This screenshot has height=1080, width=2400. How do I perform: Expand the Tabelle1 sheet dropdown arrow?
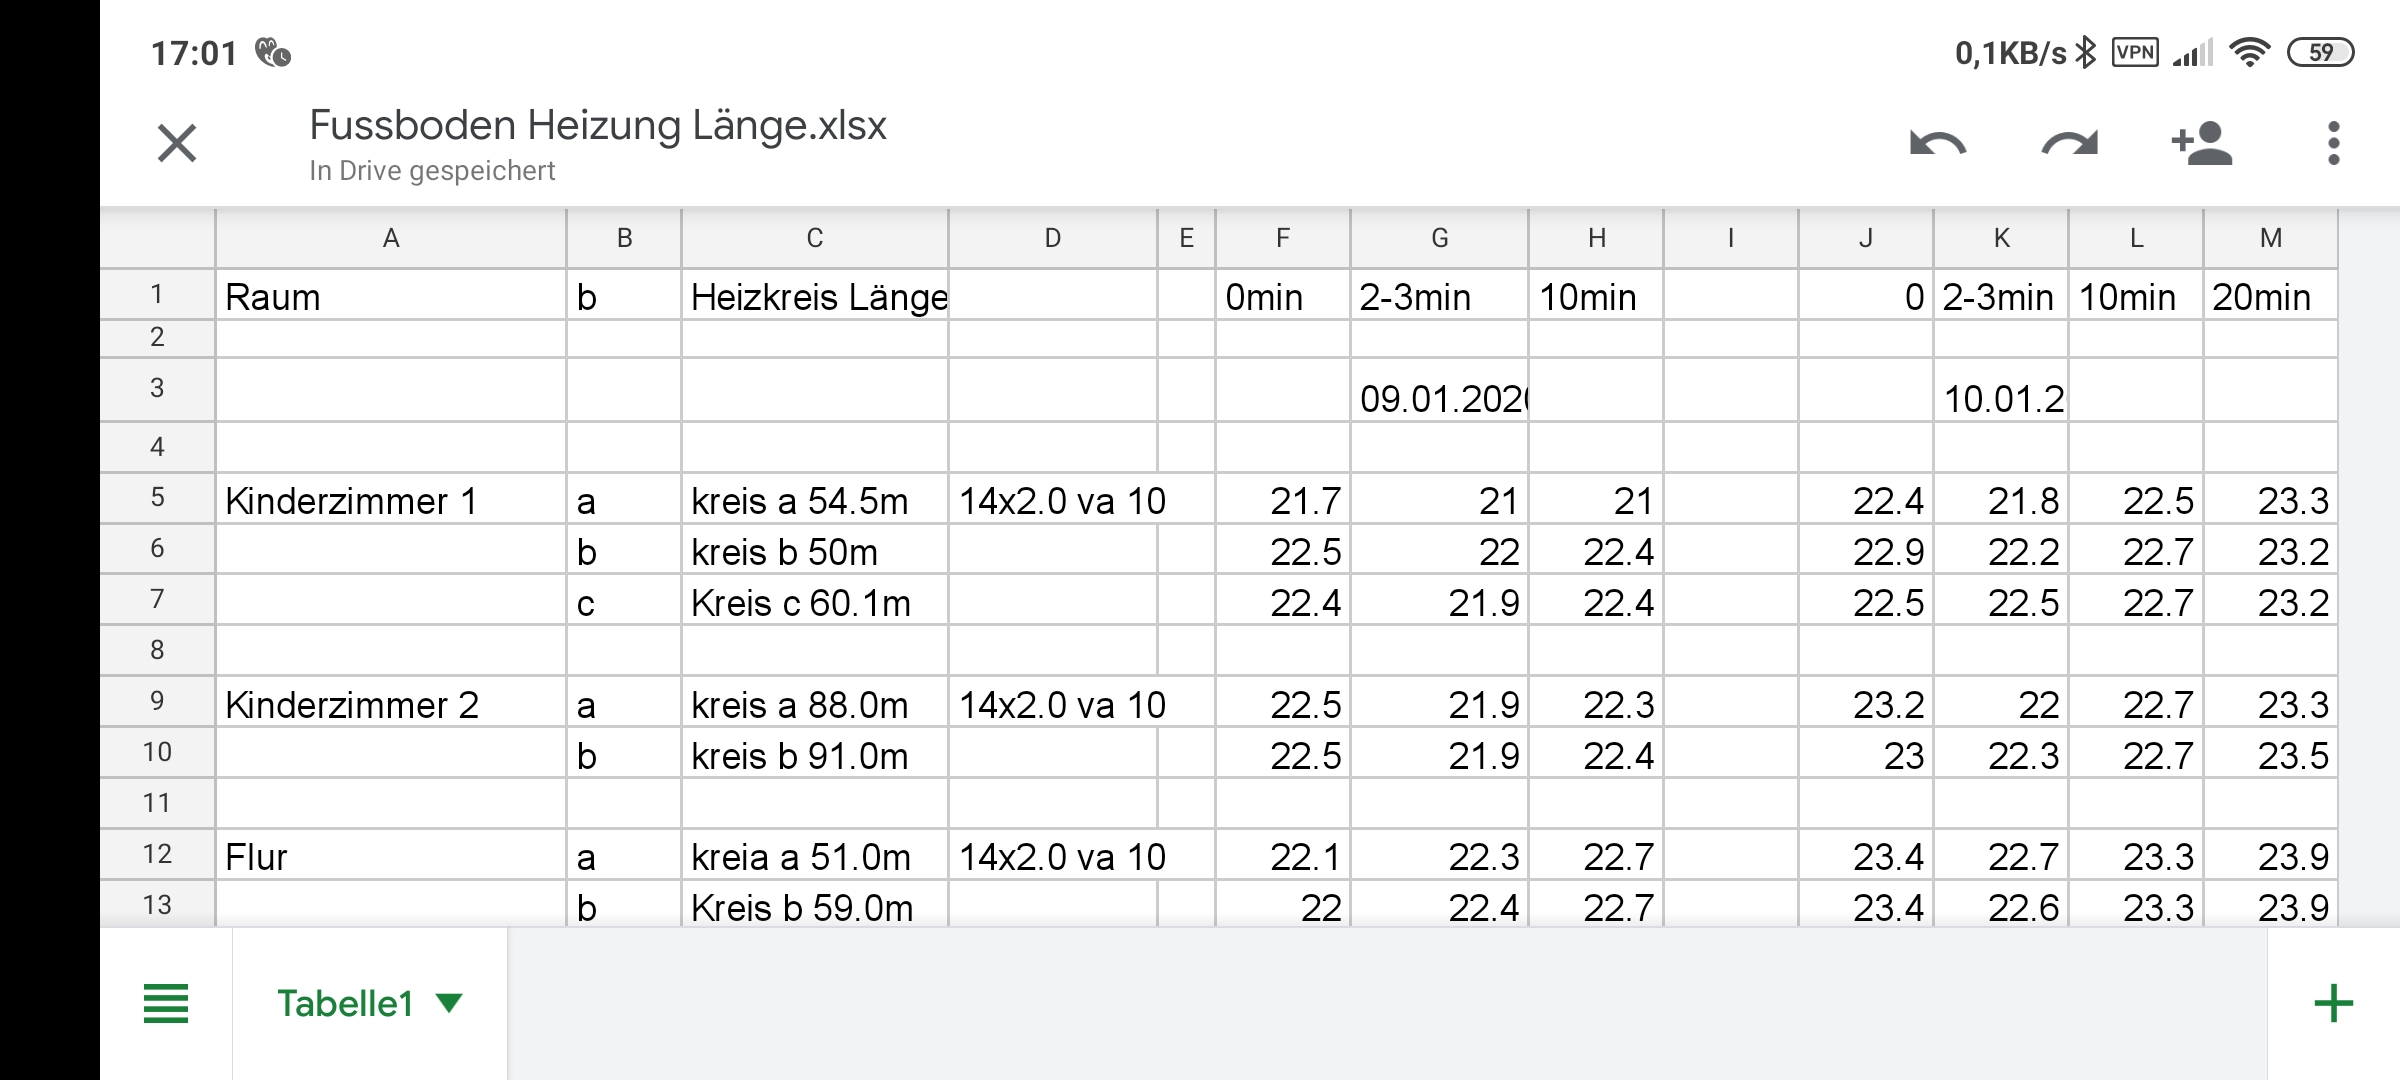450,1003
